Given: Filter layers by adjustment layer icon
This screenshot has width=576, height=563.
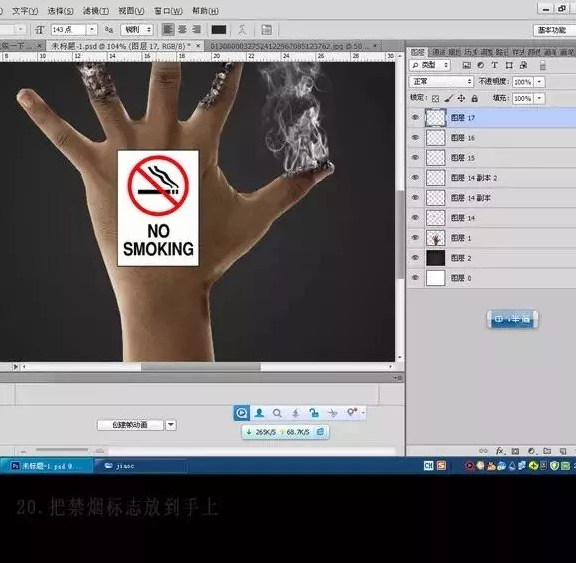Looking at the screenshot, I should [x=480, y=65].
